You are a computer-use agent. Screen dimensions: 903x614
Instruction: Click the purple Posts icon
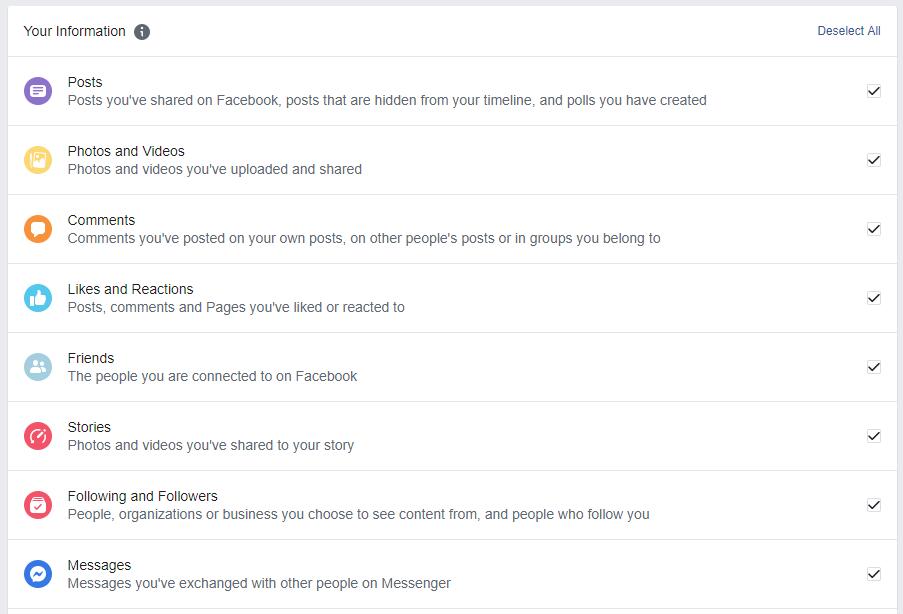pos(38,91)
